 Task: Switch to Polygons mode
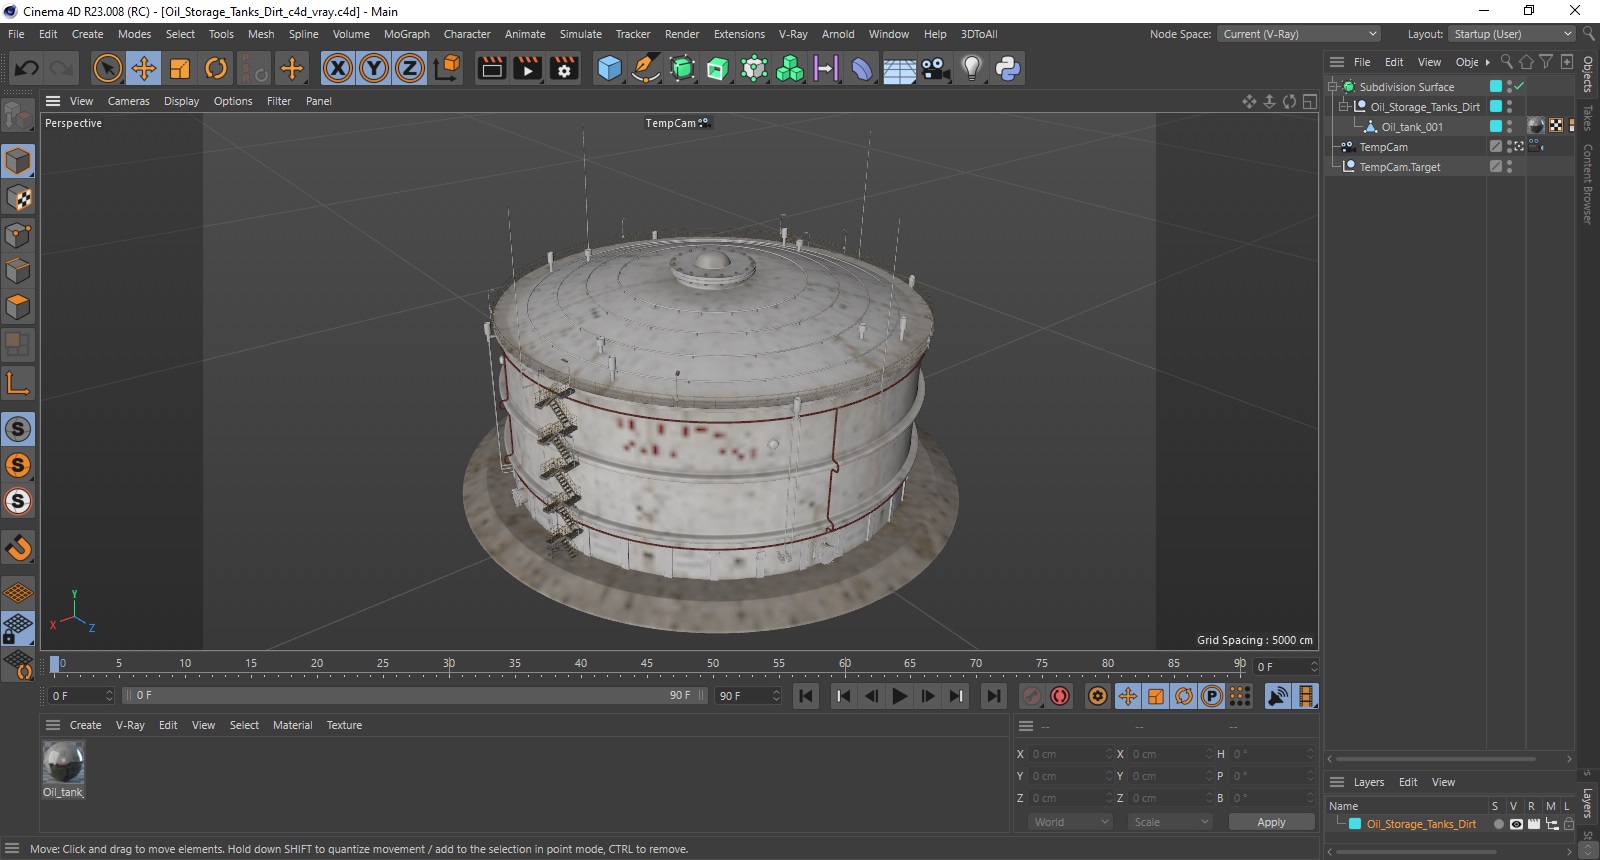pyautogui.click(x=18, y=307)
